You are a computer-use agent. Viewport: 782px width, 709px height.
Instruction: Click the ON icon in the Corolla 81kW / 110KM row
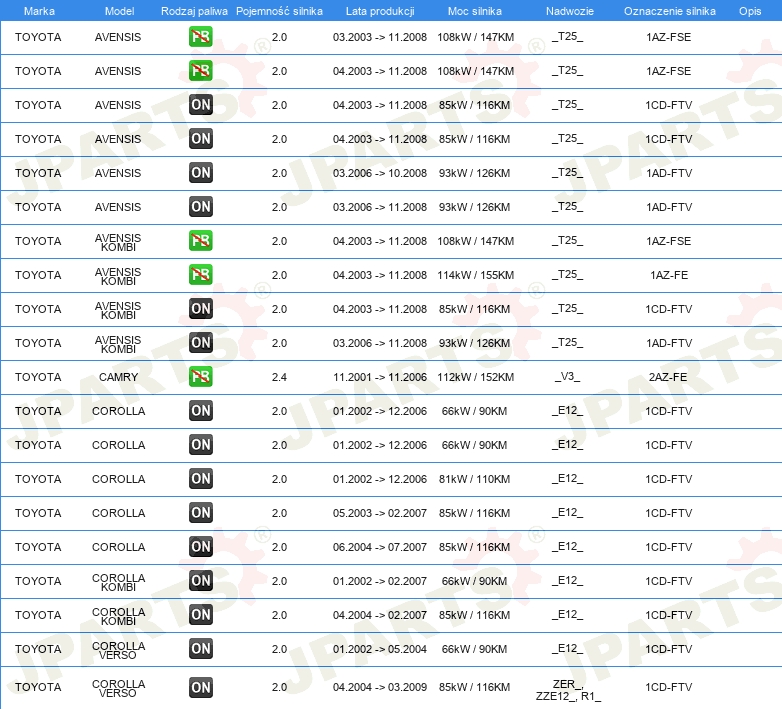(200, 479)
